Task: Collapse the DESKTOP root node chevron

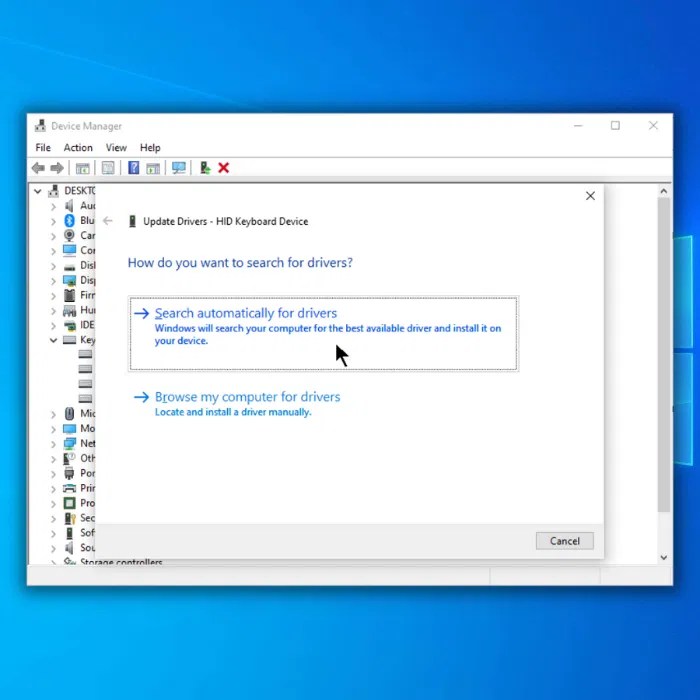Action: (x=38, y=191)
